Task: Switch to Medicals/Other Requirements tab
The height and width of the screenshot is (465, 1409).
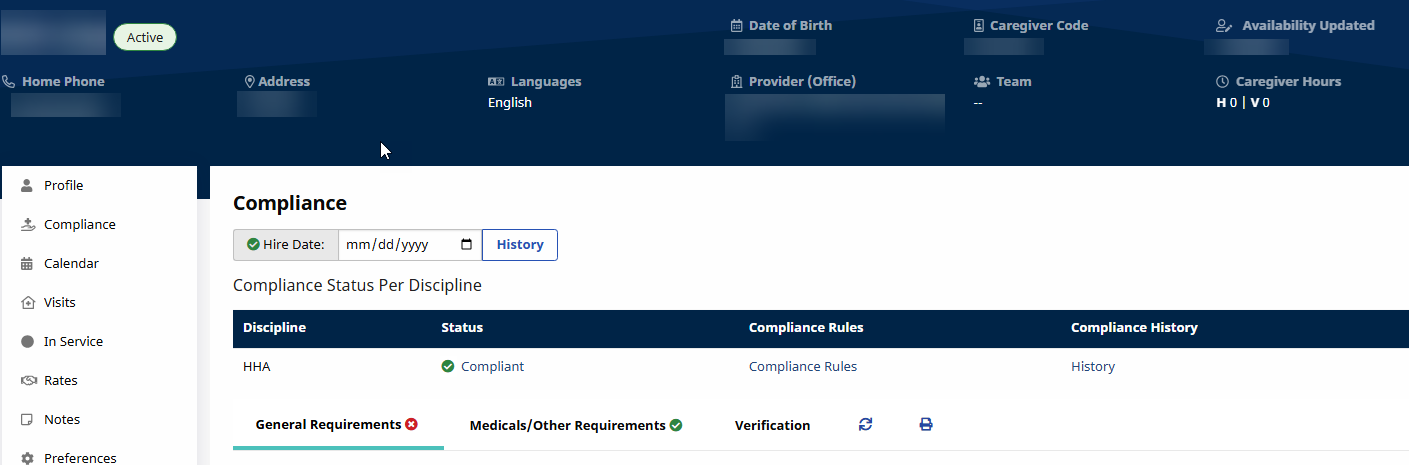Action: (x=567, y=426)
